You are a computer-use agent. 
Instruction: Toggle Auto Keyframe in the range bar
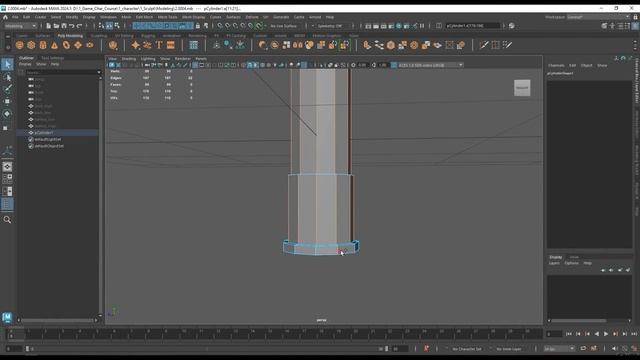426,349
